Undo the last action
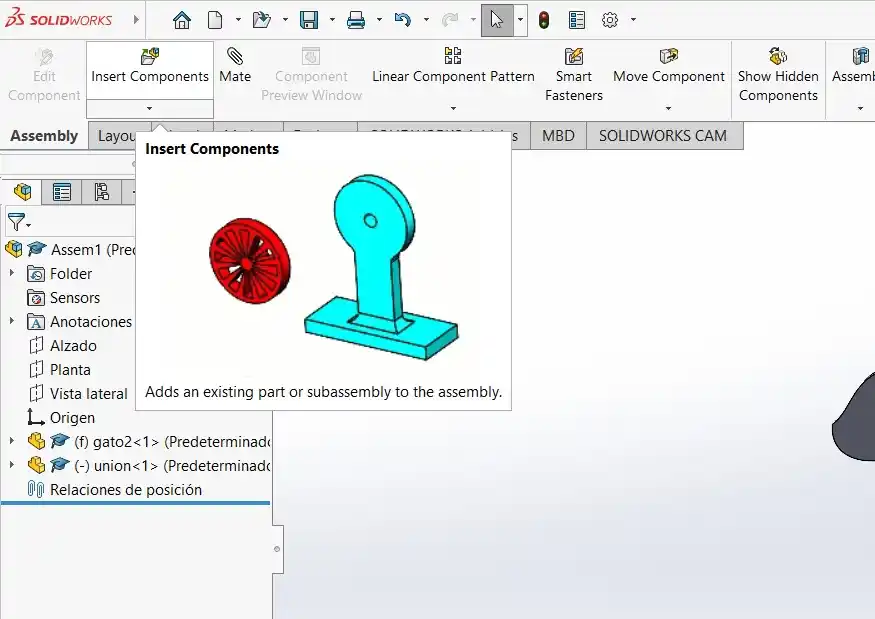 (x=402, y=20)
